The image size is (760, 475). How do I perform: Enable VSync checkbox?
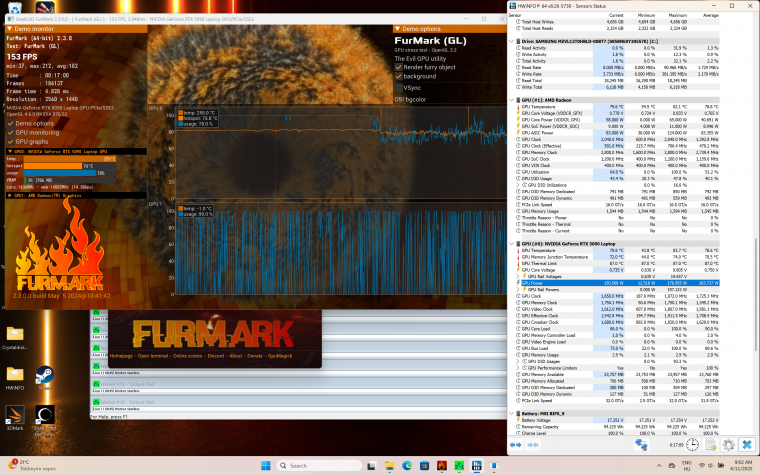pyautogui.click(x=398, y=88)
